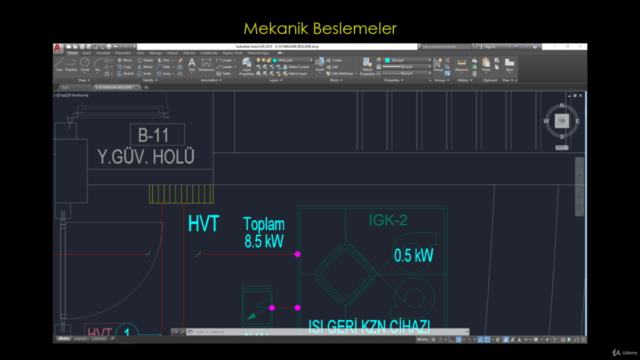Click the Measure utility tool
This screenshot has height=360, width=640.
click(x=461, y=65)
